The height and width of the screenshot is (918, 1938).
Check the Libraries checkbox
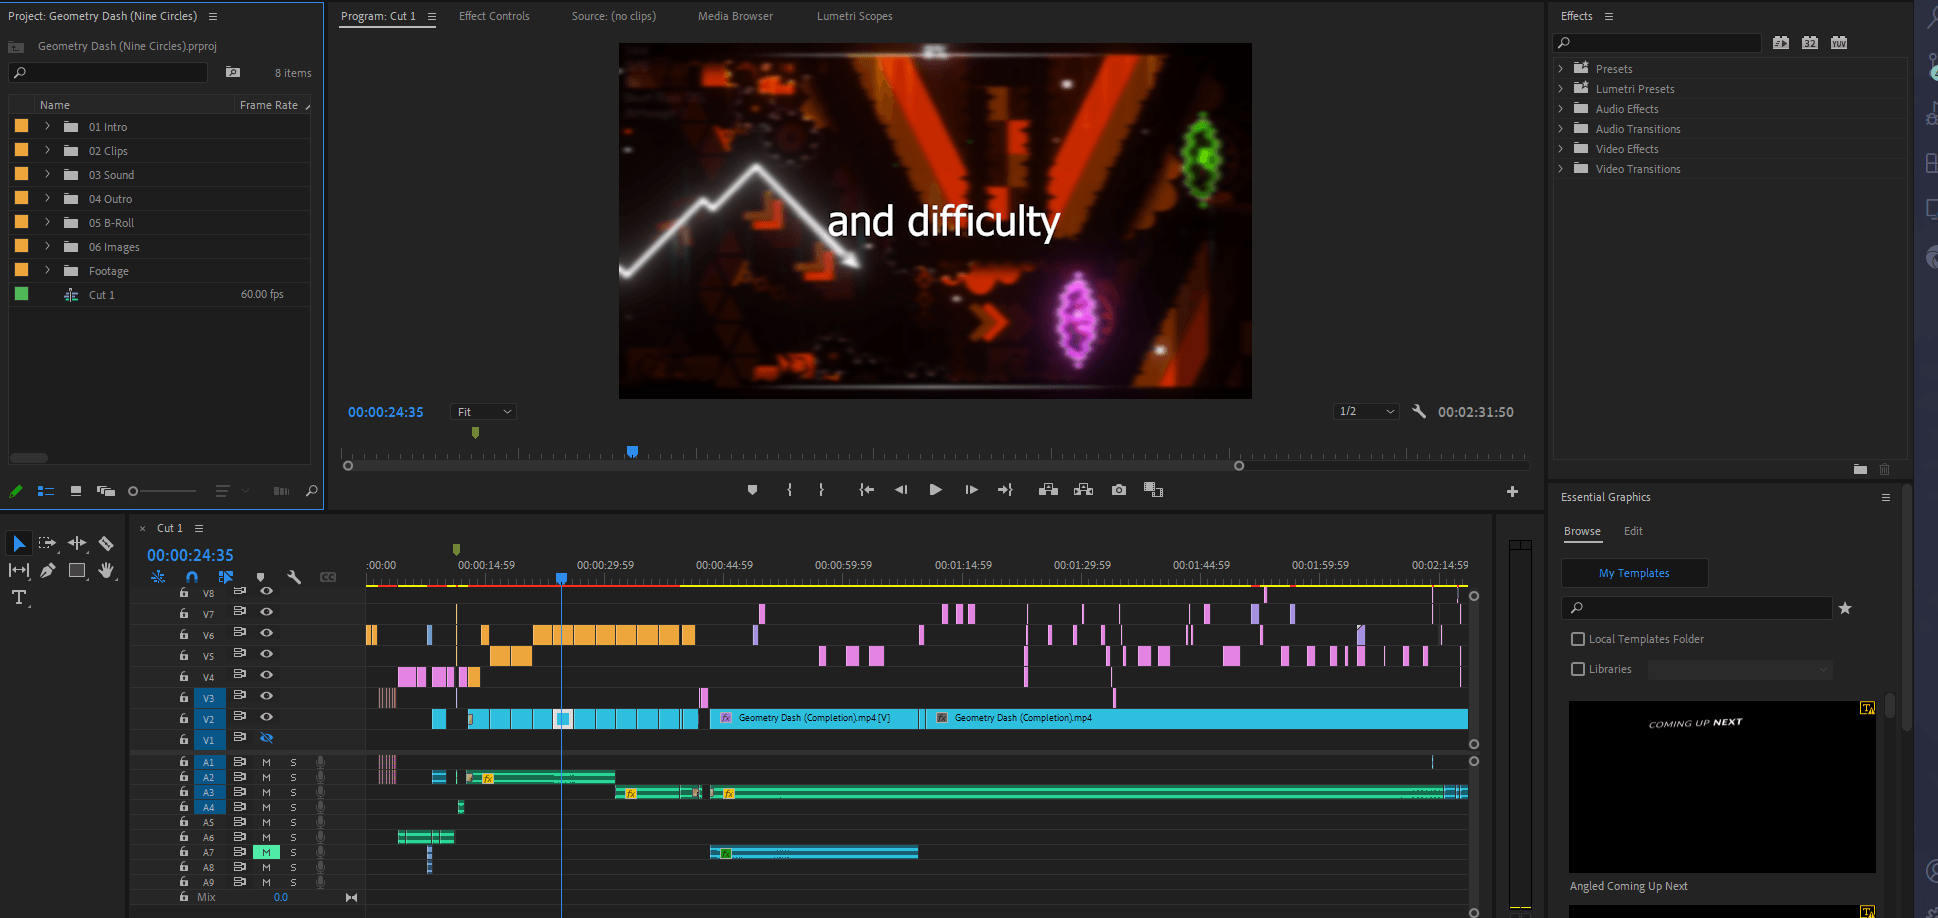pos(1578,669)
